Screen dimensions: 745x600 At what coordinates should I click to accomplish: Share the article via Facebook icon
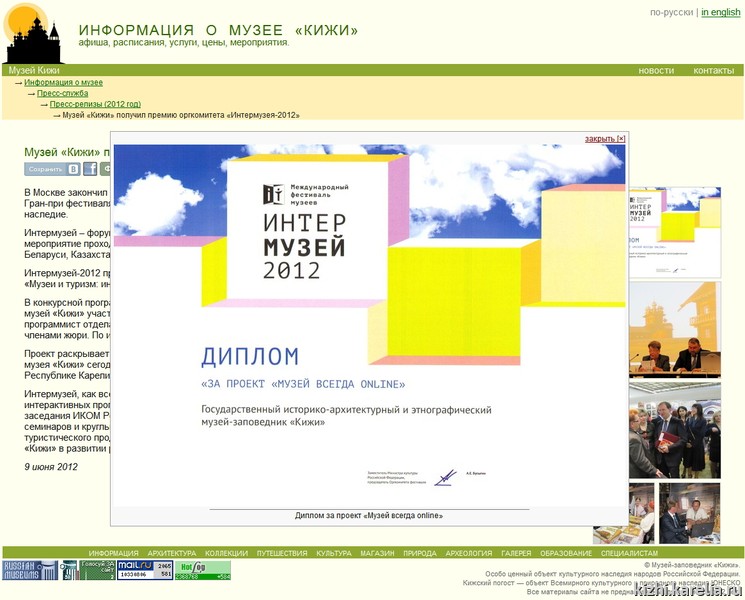(x=90, y=169)
